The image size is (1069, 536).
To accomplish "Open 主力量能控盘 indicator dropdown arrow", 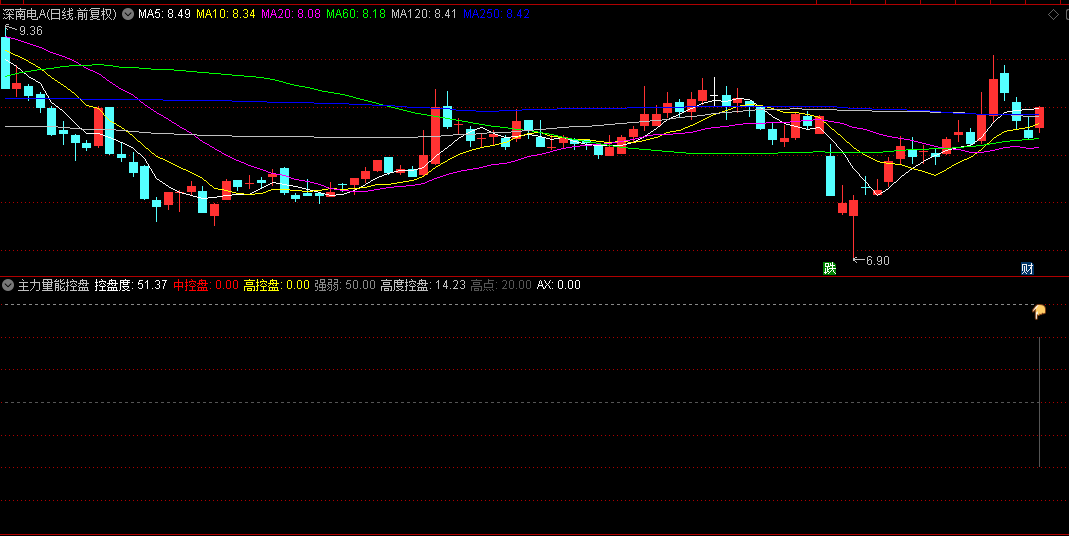I will (x=8, y=285).
